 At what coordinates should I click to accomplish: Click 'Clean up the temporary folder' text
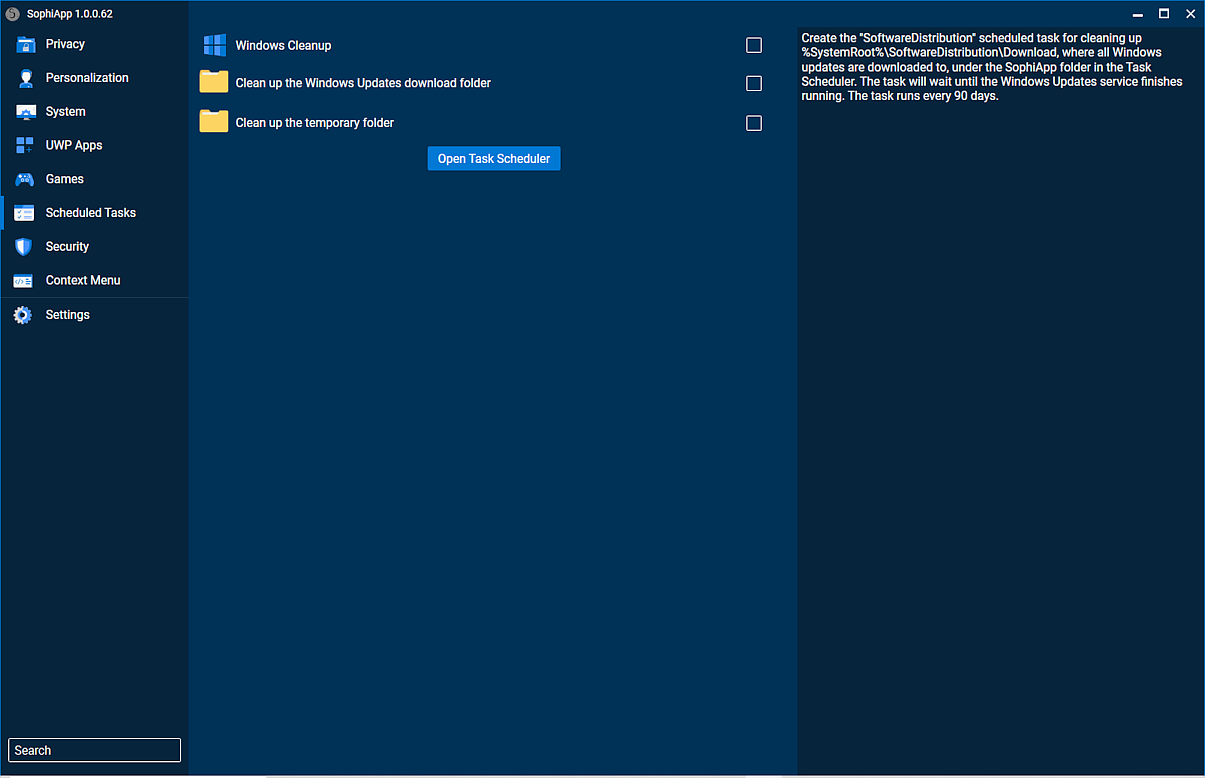(x=315, y=123)
